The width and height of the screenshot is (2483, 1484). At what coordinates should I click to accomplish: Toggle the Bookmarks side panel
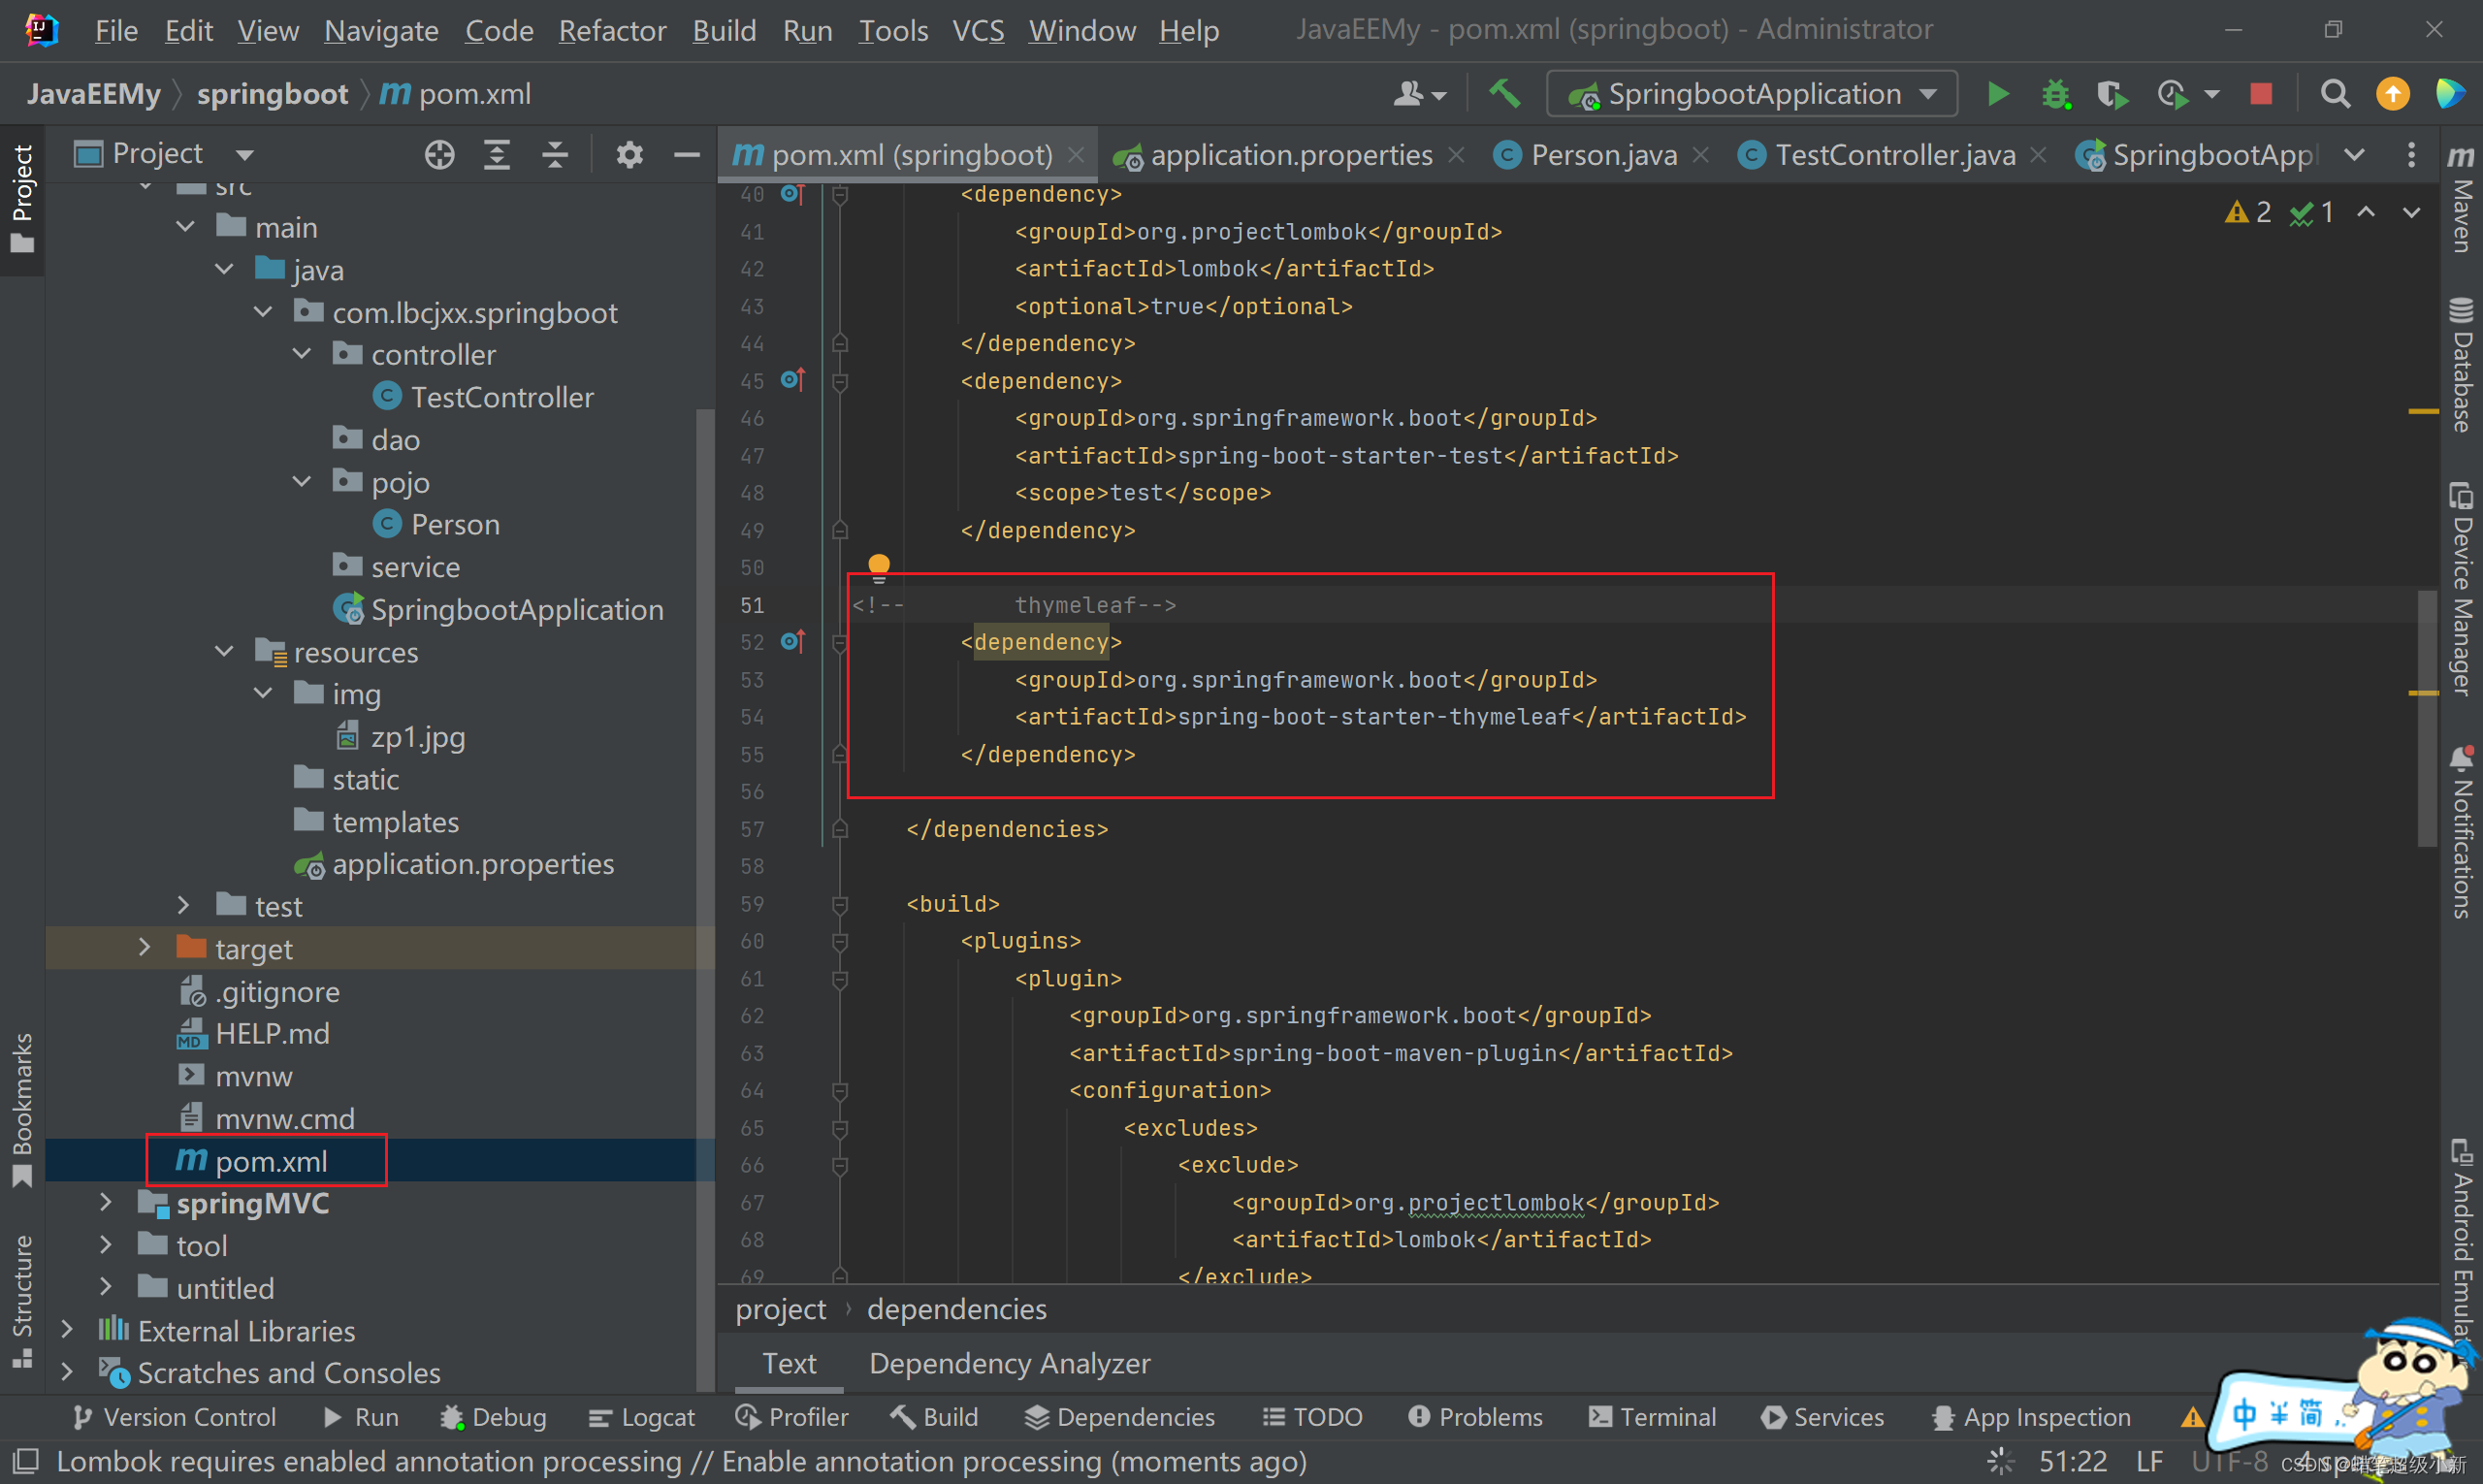point(22,1110)
